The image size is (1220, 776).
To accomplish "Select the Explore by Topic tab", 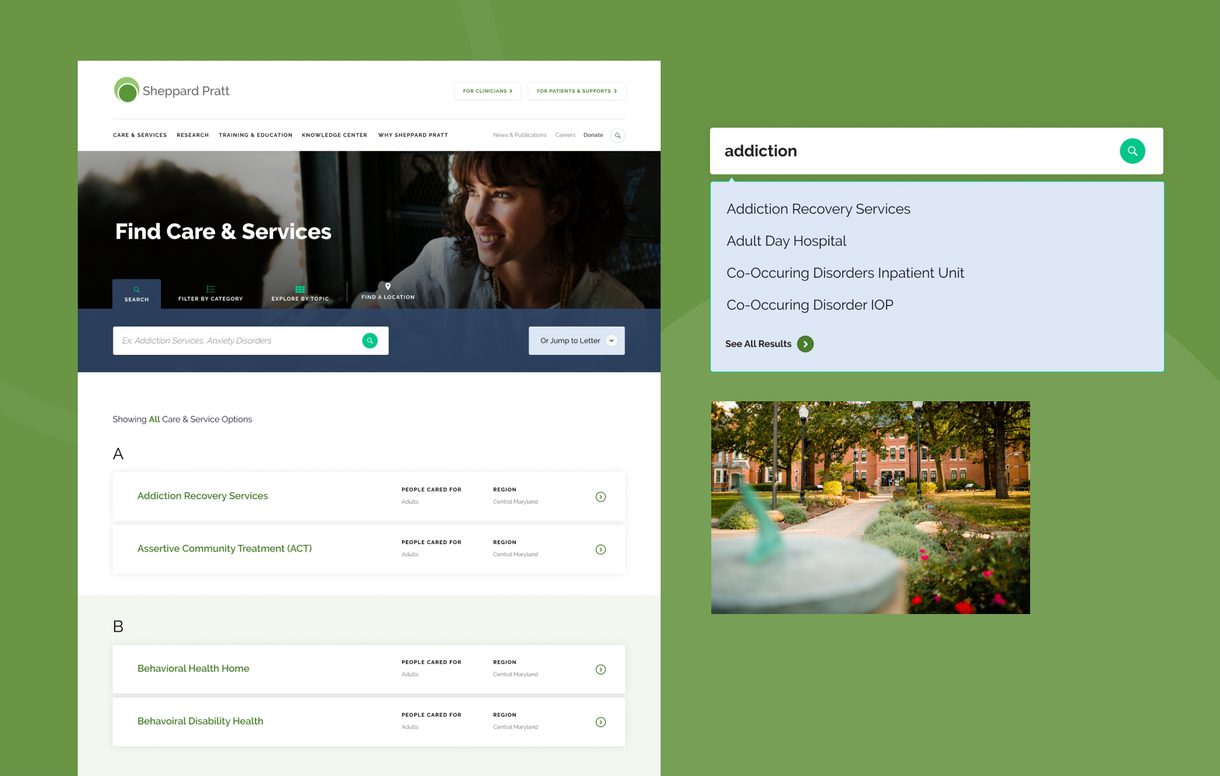I will coord(300,294).
